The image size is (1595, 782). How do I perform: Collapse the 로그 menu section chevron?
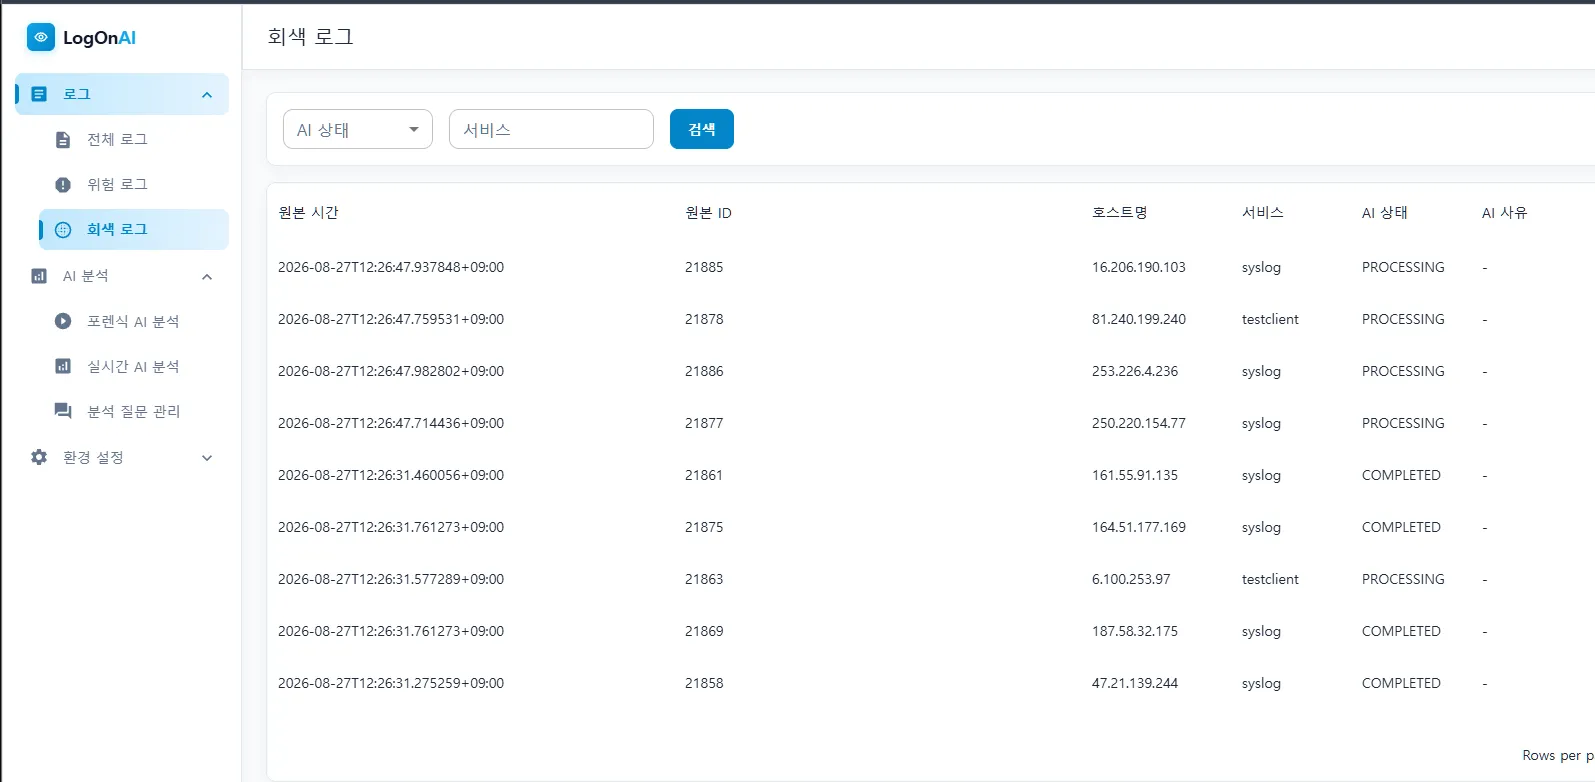(207, 95)
